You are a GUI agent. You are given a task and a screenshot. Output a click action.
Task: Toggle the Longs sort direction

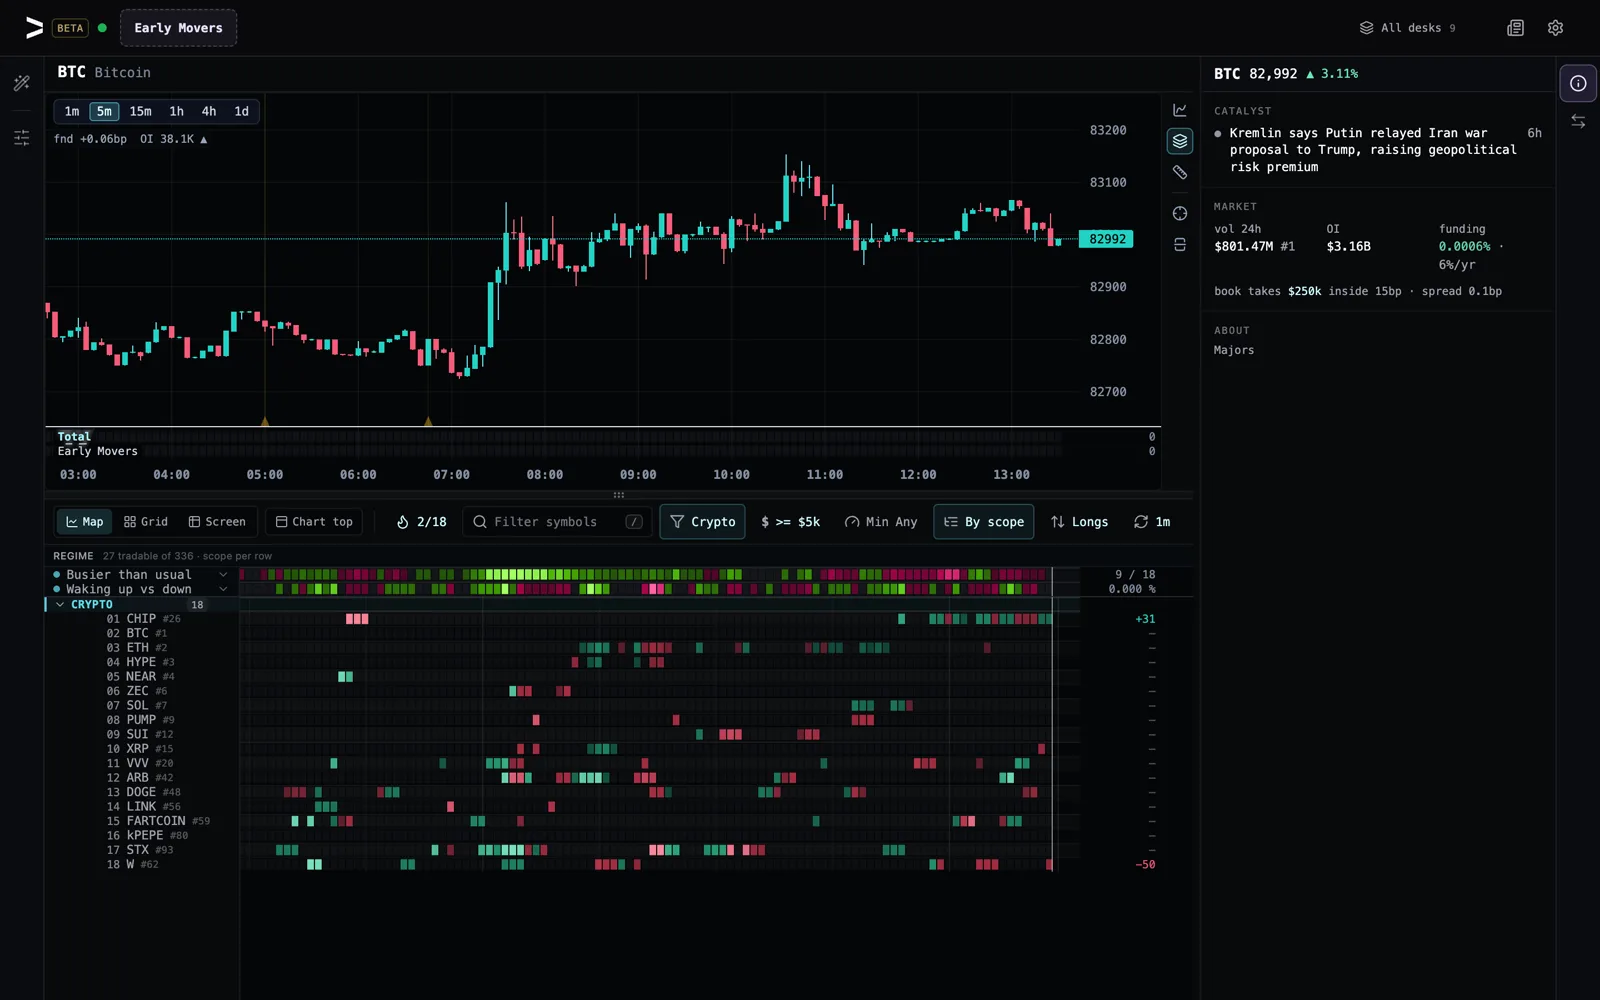pos(1079,522)
